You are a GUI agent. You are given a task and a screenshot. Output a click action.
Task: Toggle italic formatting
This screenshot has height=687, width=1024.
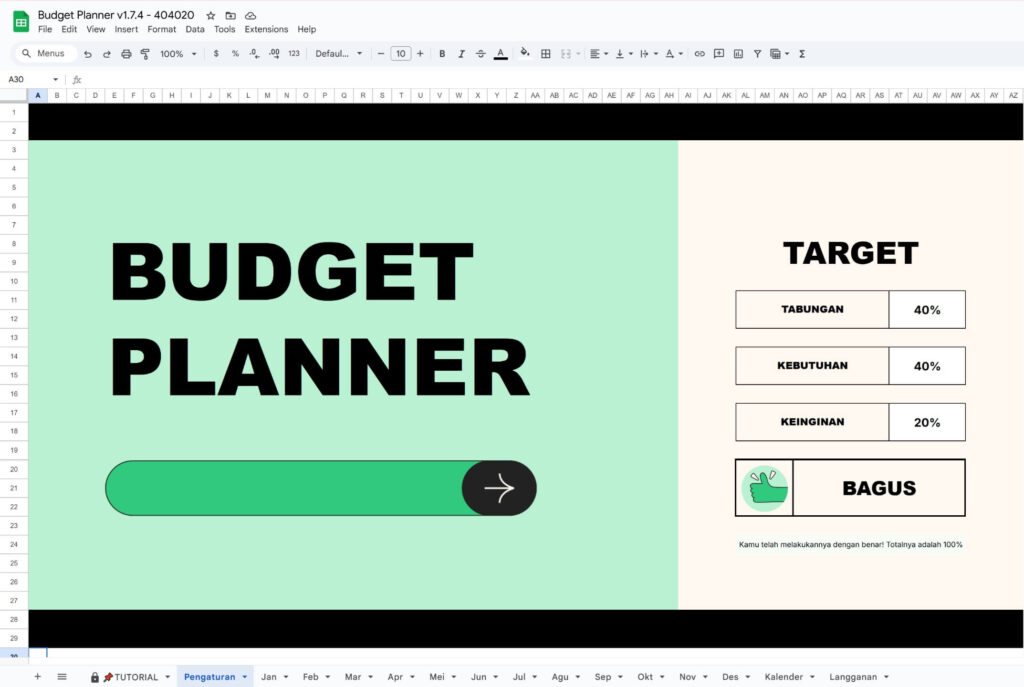[x=461, y=54]
